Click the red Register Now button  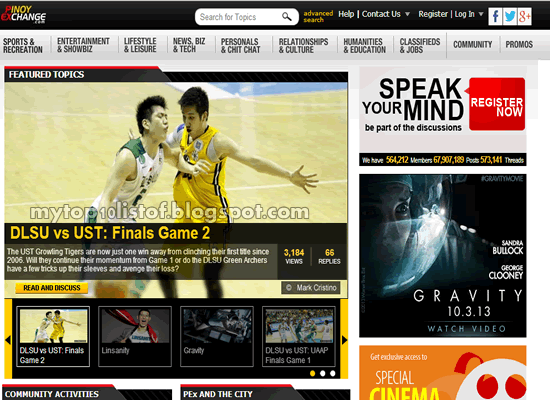497,104
